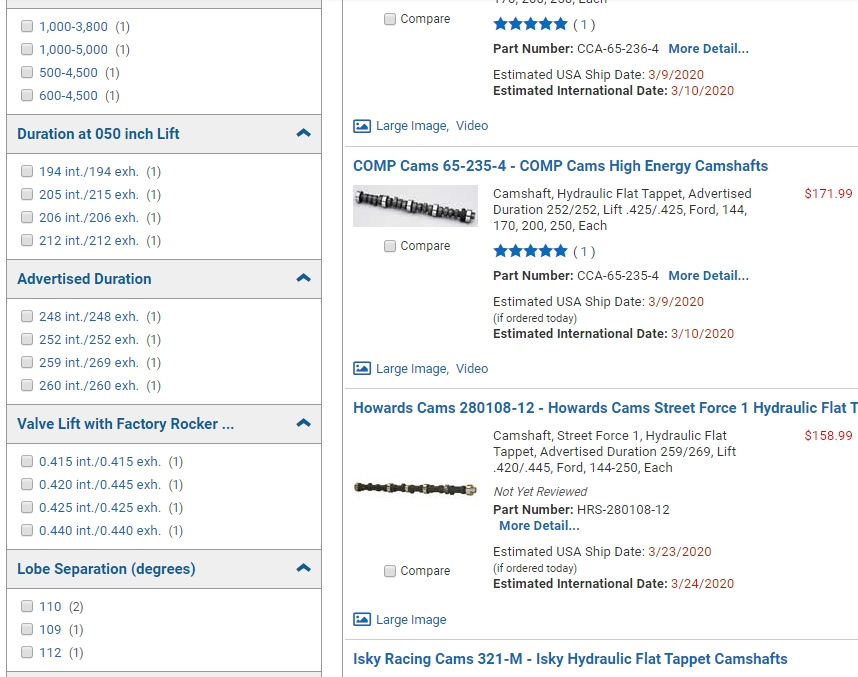
Task: Check lobe separation 110 filter
Action: [27, 606]
